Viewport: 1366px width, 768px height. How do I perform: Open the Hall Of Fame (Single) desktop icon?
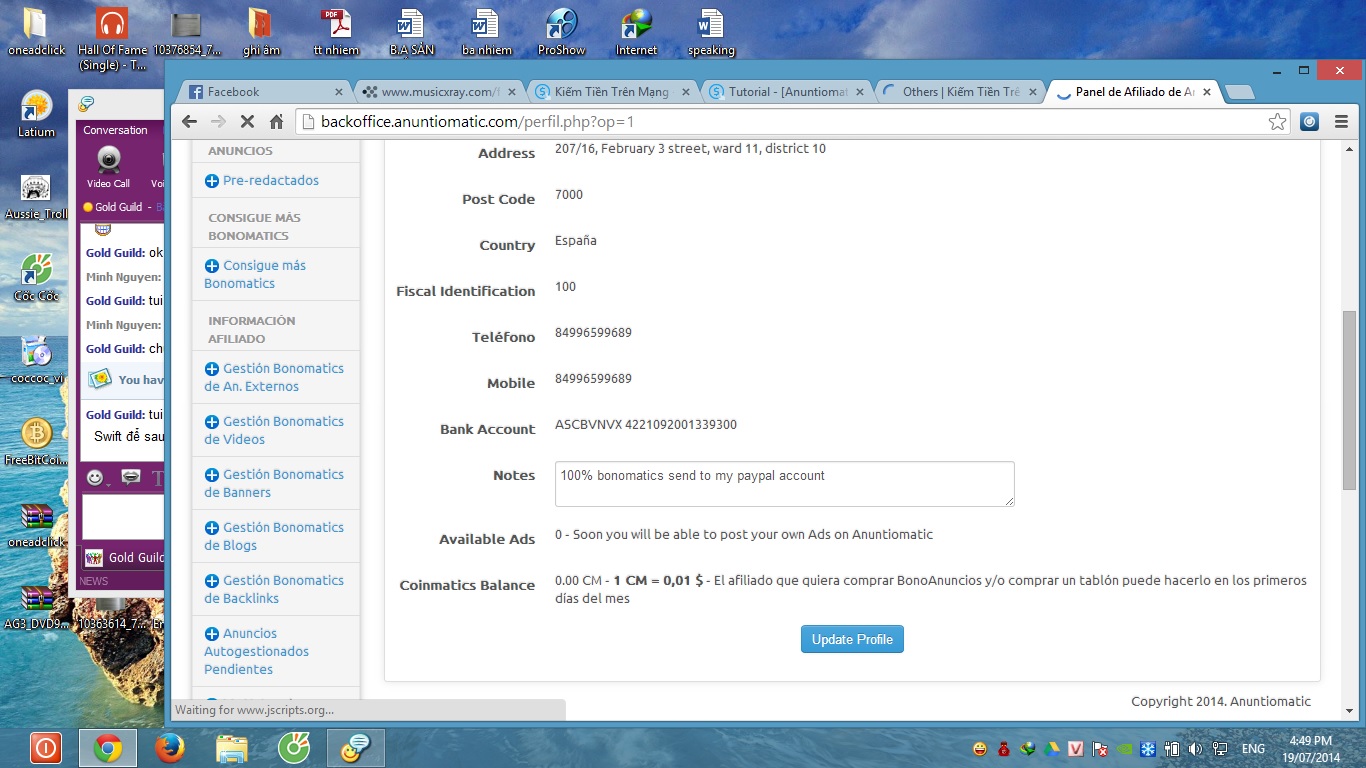pyautogui.click(x=111, y=38)
